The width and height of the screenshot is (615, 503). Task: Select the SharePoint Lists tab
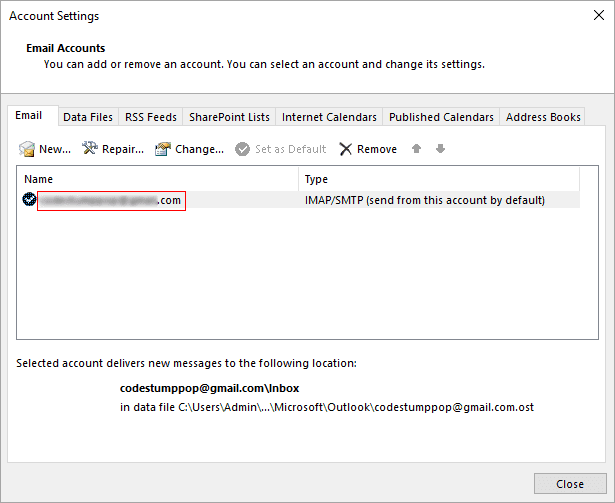click(229, 117)
